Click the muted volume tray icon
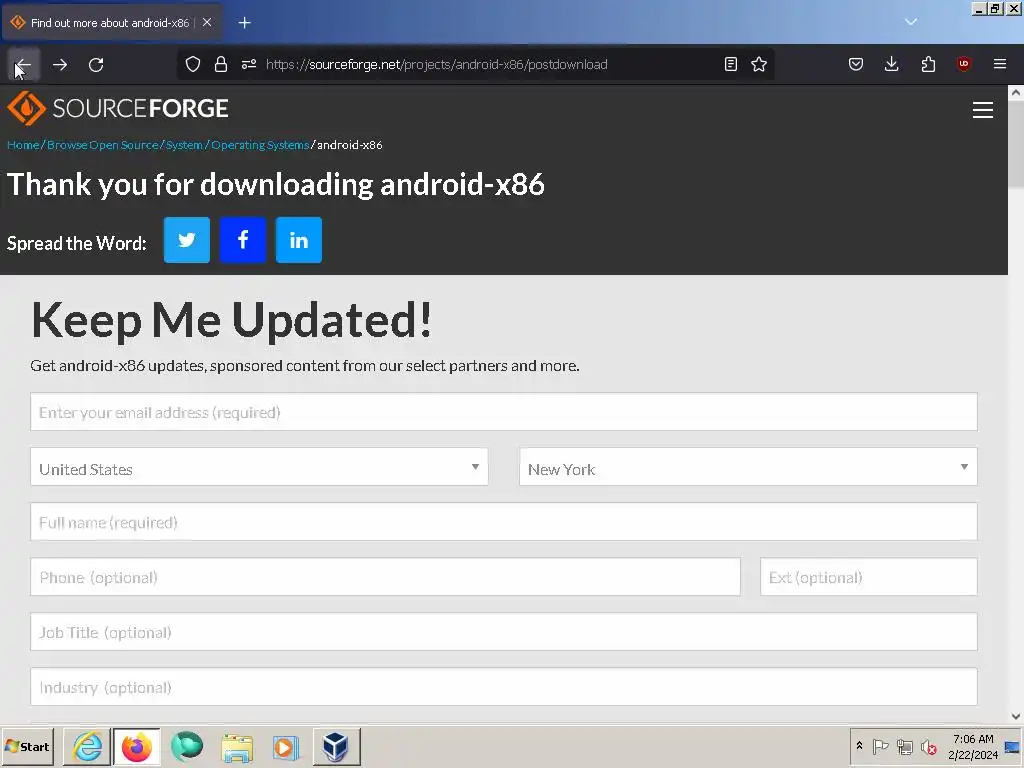This screenshot has height=768, width=1024. 929,746
